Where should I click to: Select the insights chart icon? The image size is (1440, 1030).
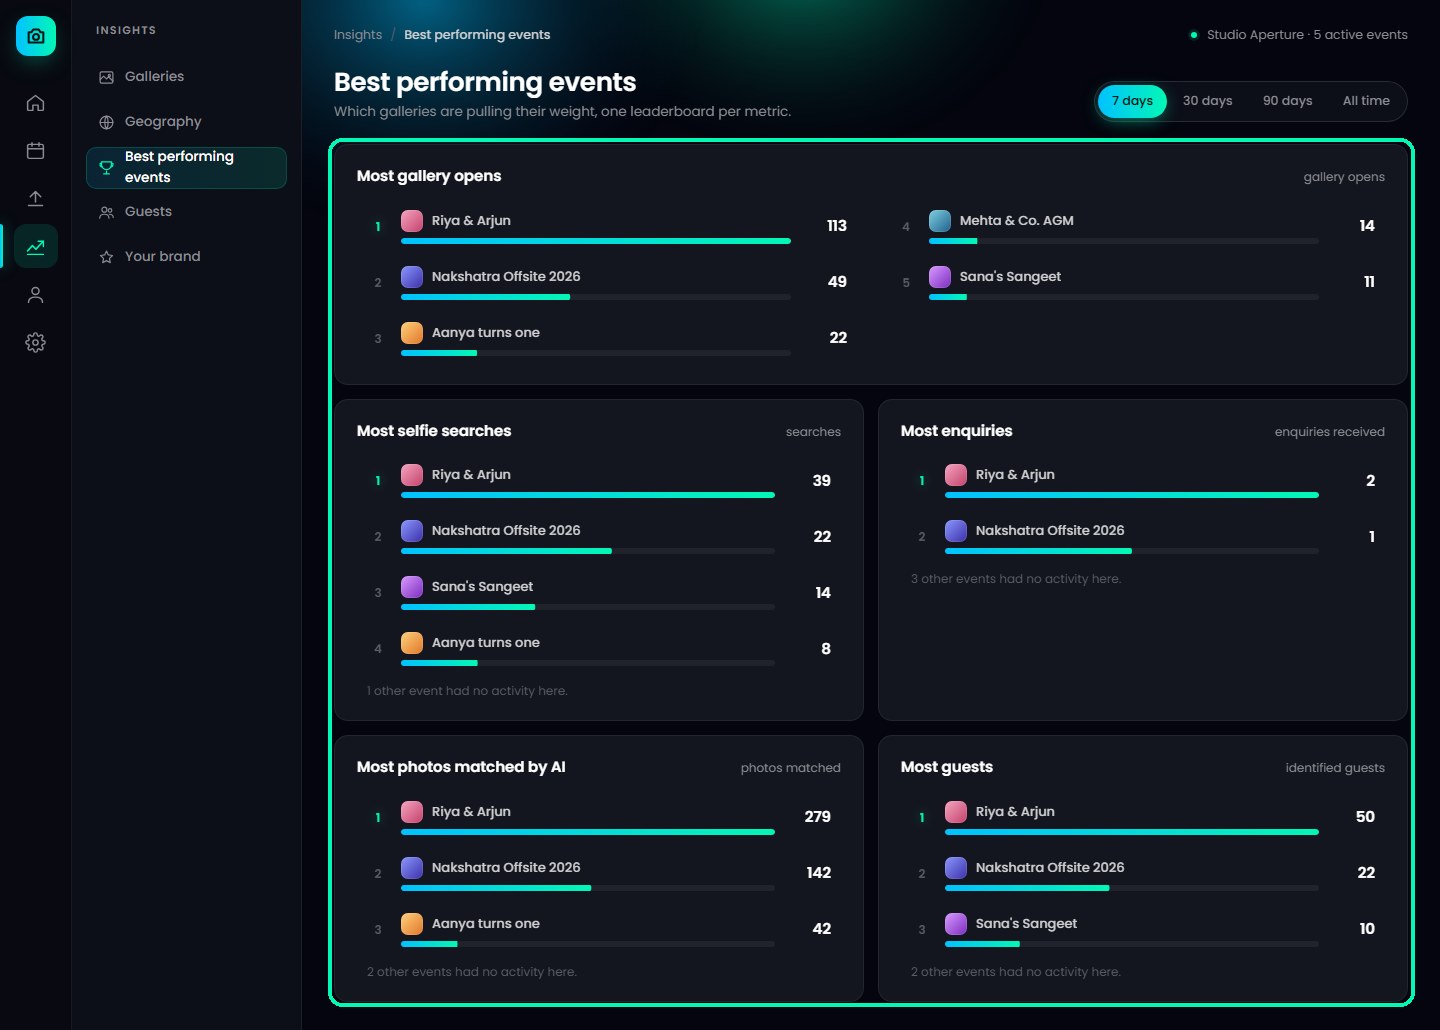[x=35, y=247]
